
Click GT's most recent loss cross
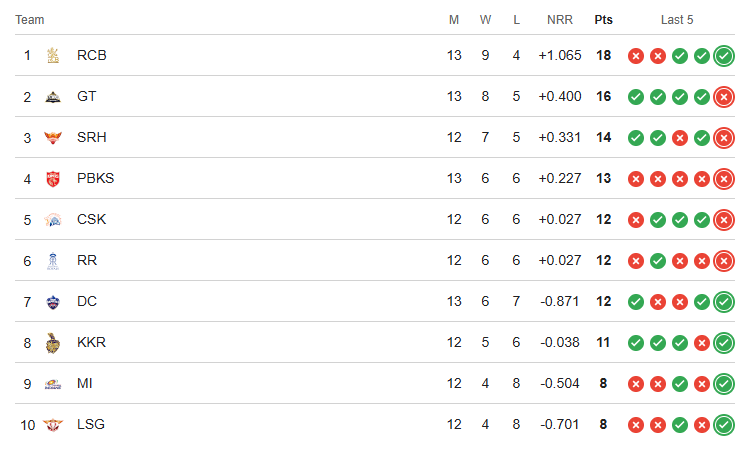pos(724,97)
